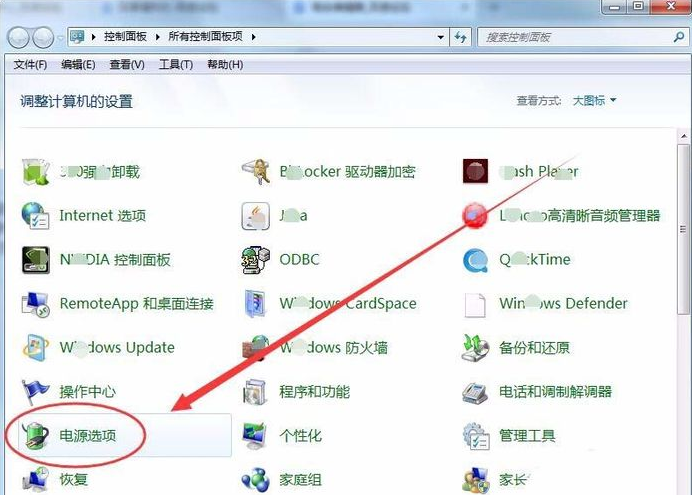Open the 文件(F) menu
The image size is (692, 495).
pos(30,65)
